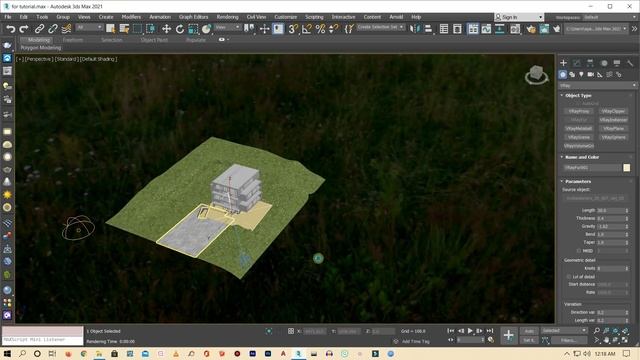Open the Render Setup dialog

coord(531,29)
